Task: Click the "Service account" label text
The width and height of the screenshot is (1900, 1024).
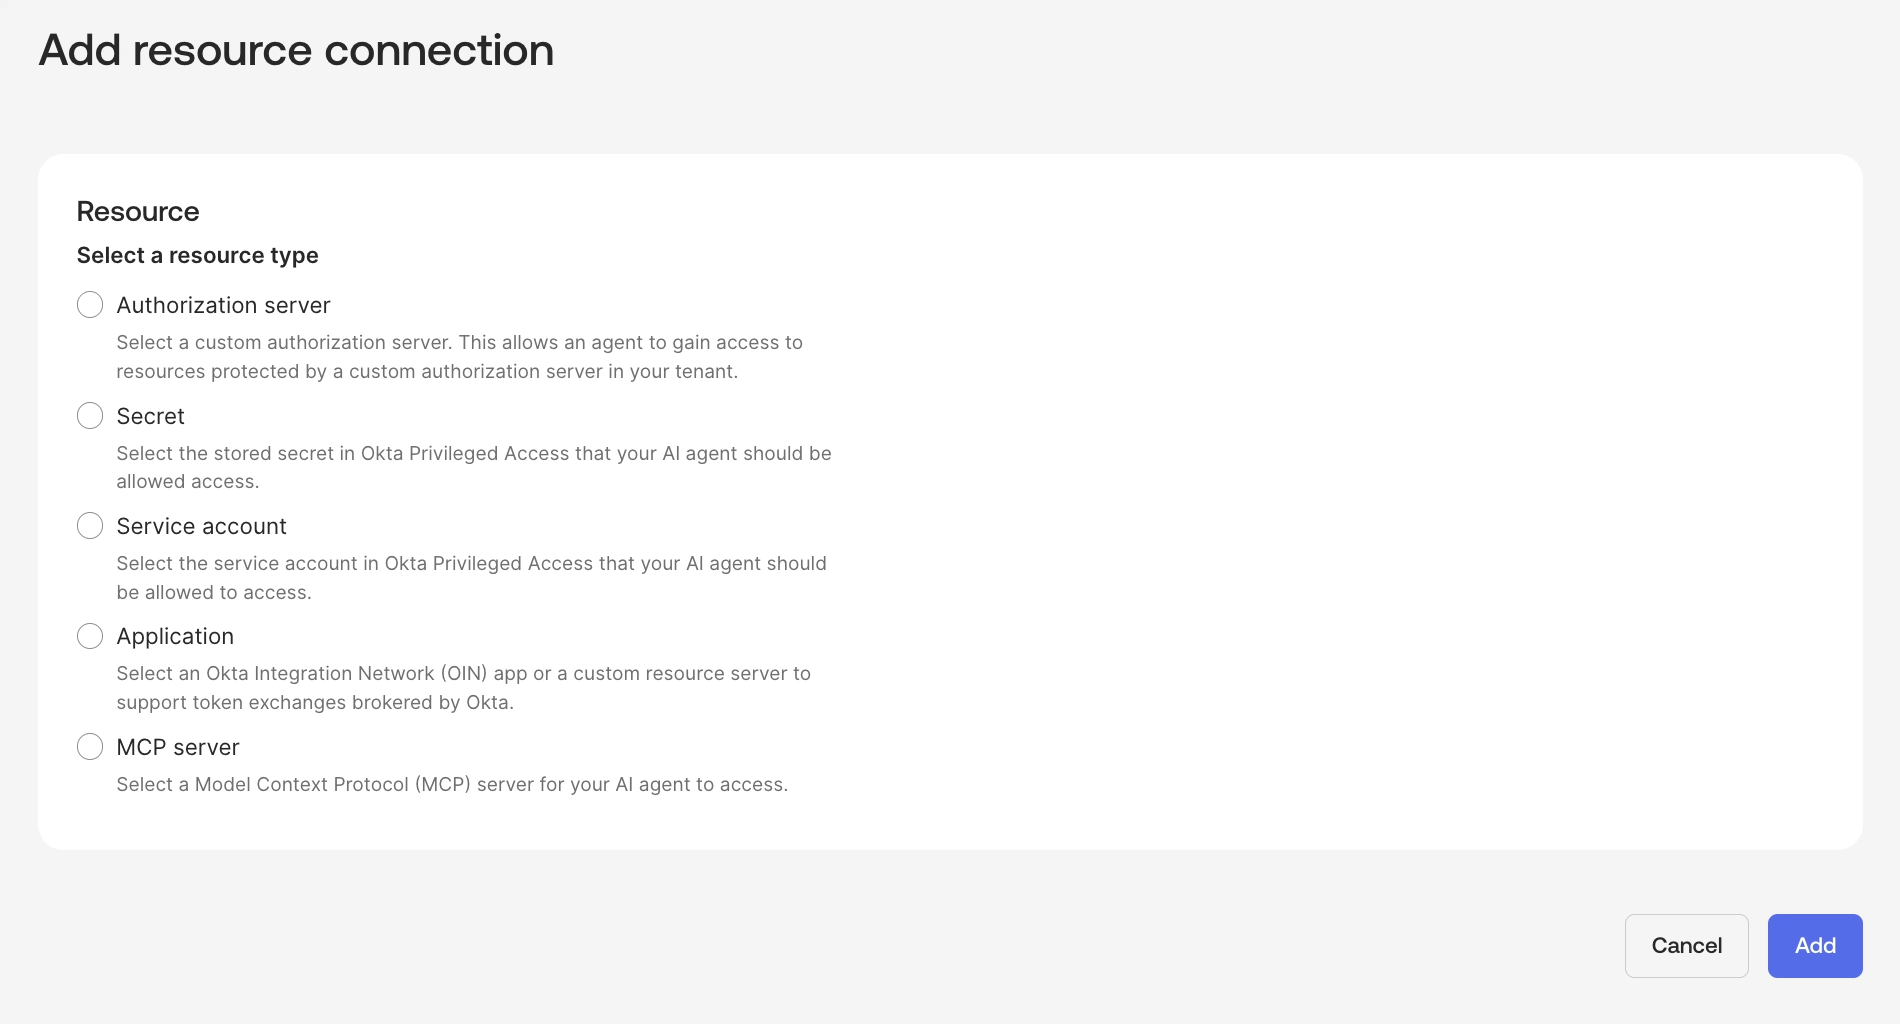Action: pyautogui.click(x=201, y=526)
